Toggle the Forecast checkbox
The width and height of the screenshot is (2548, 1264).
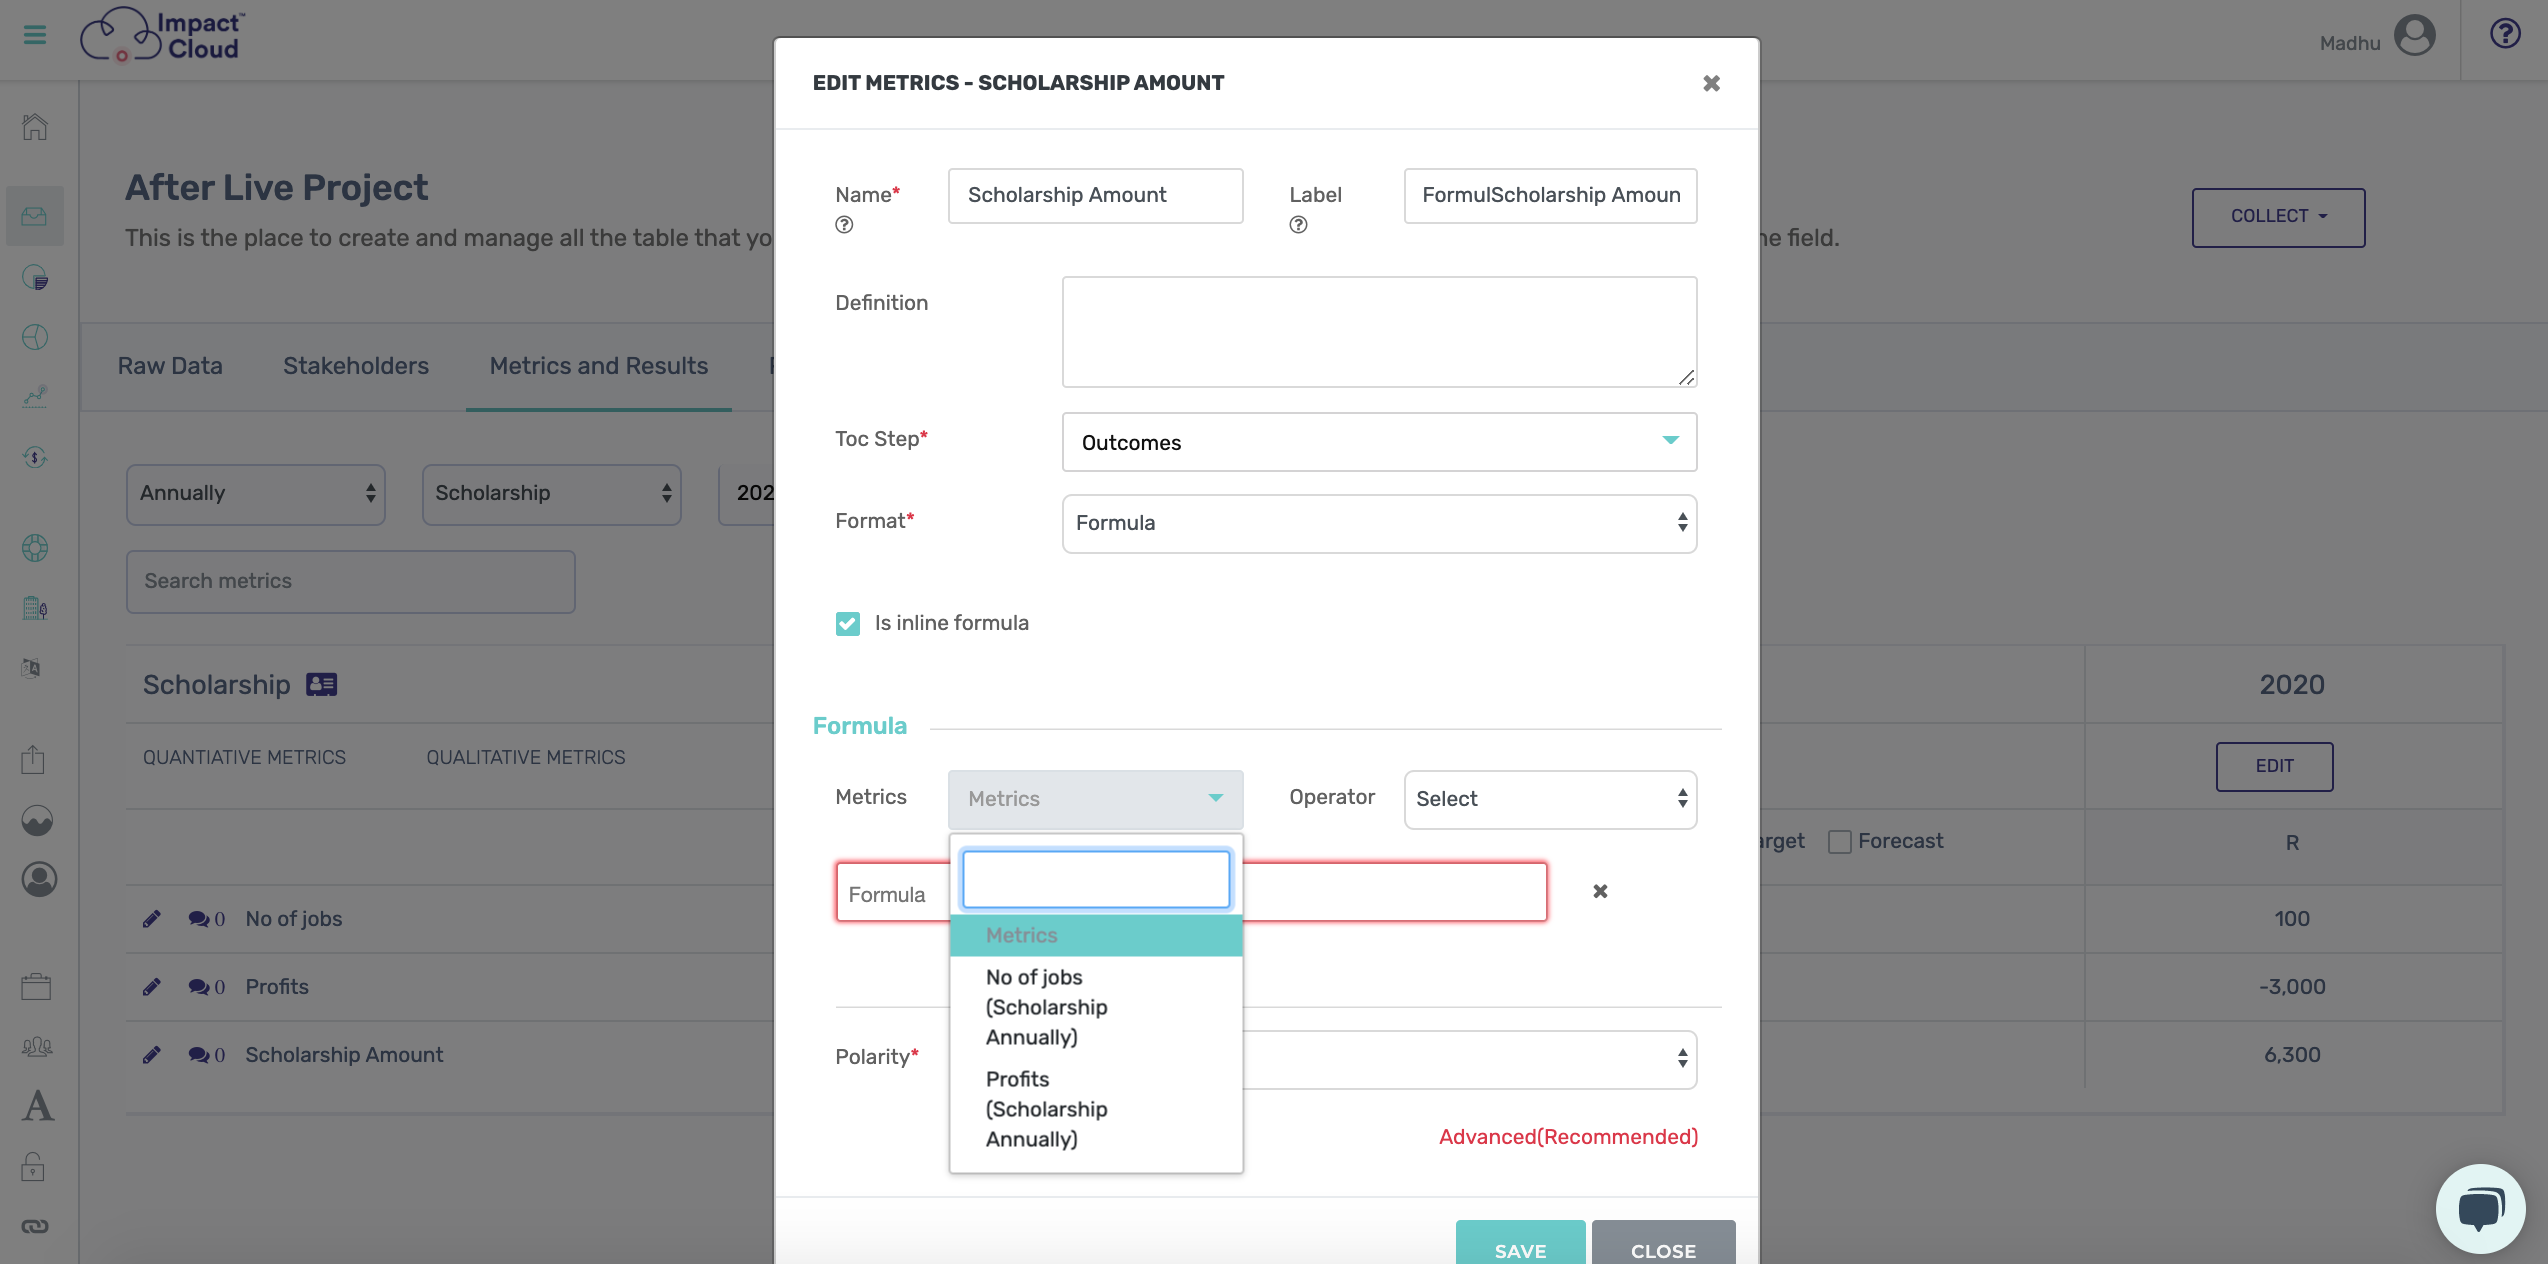point(1838,842)
